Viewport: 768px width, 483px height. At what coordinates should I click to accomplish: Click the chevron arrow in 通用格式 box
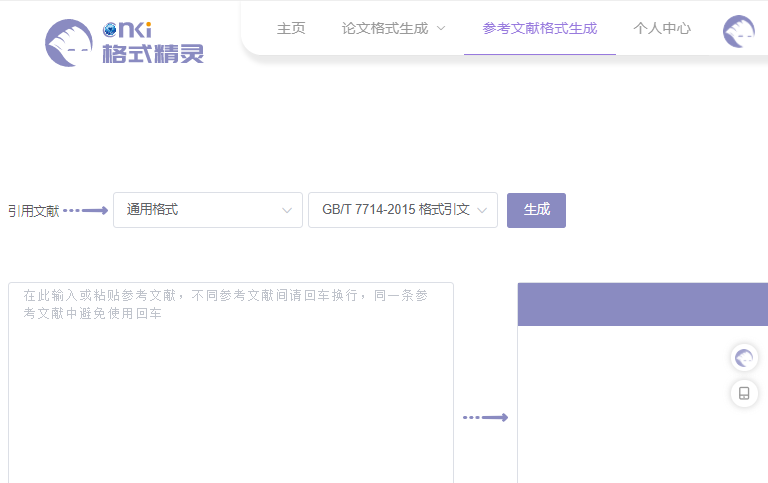[287, 211]
